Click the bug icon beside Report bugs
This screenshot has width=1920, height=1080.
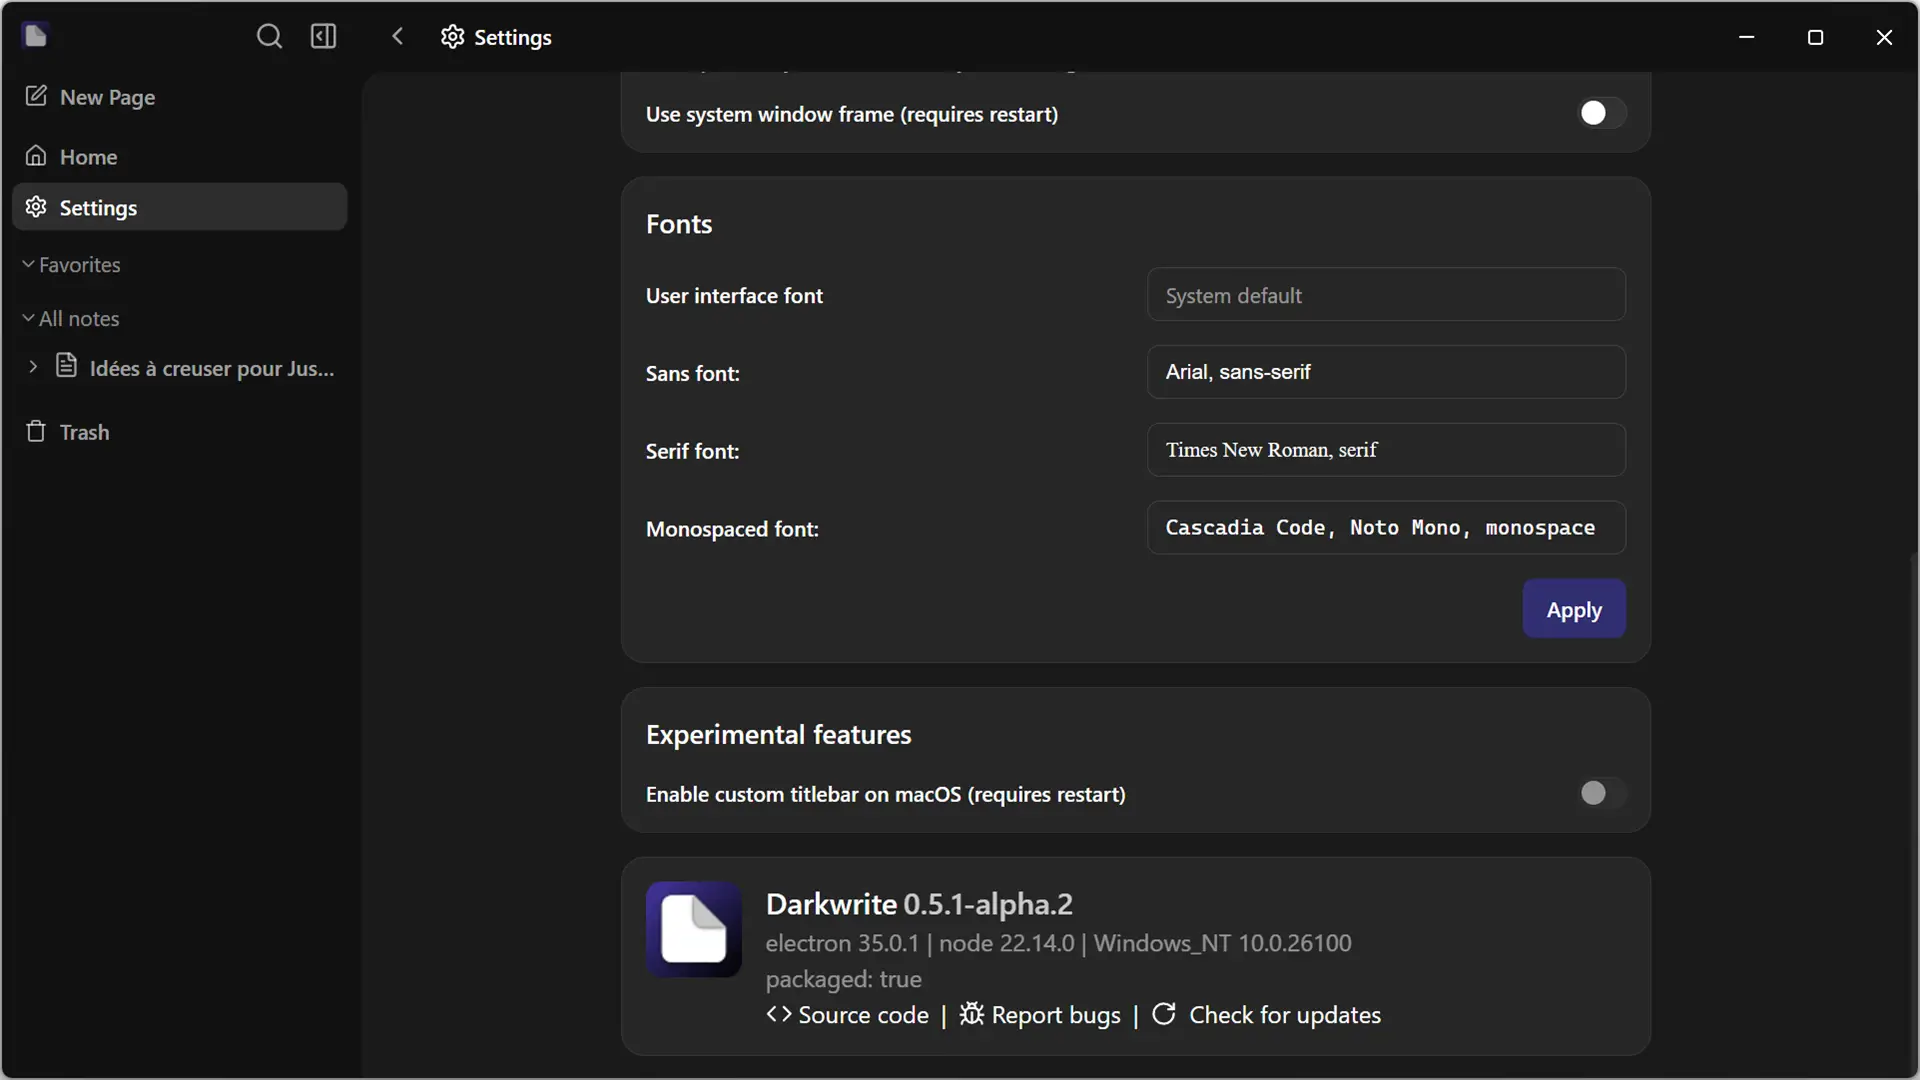click(x=972, y=1014)
